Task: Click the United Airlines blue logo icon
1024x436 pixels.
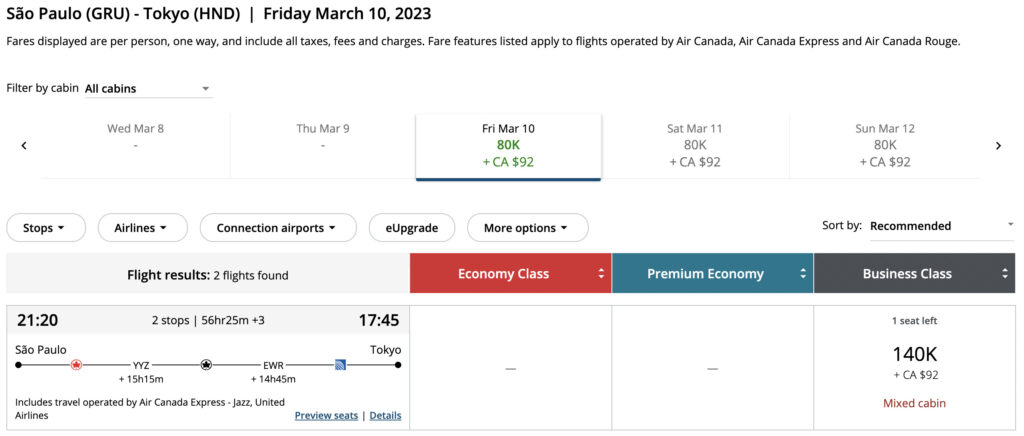Action: [x=340, y=365]
